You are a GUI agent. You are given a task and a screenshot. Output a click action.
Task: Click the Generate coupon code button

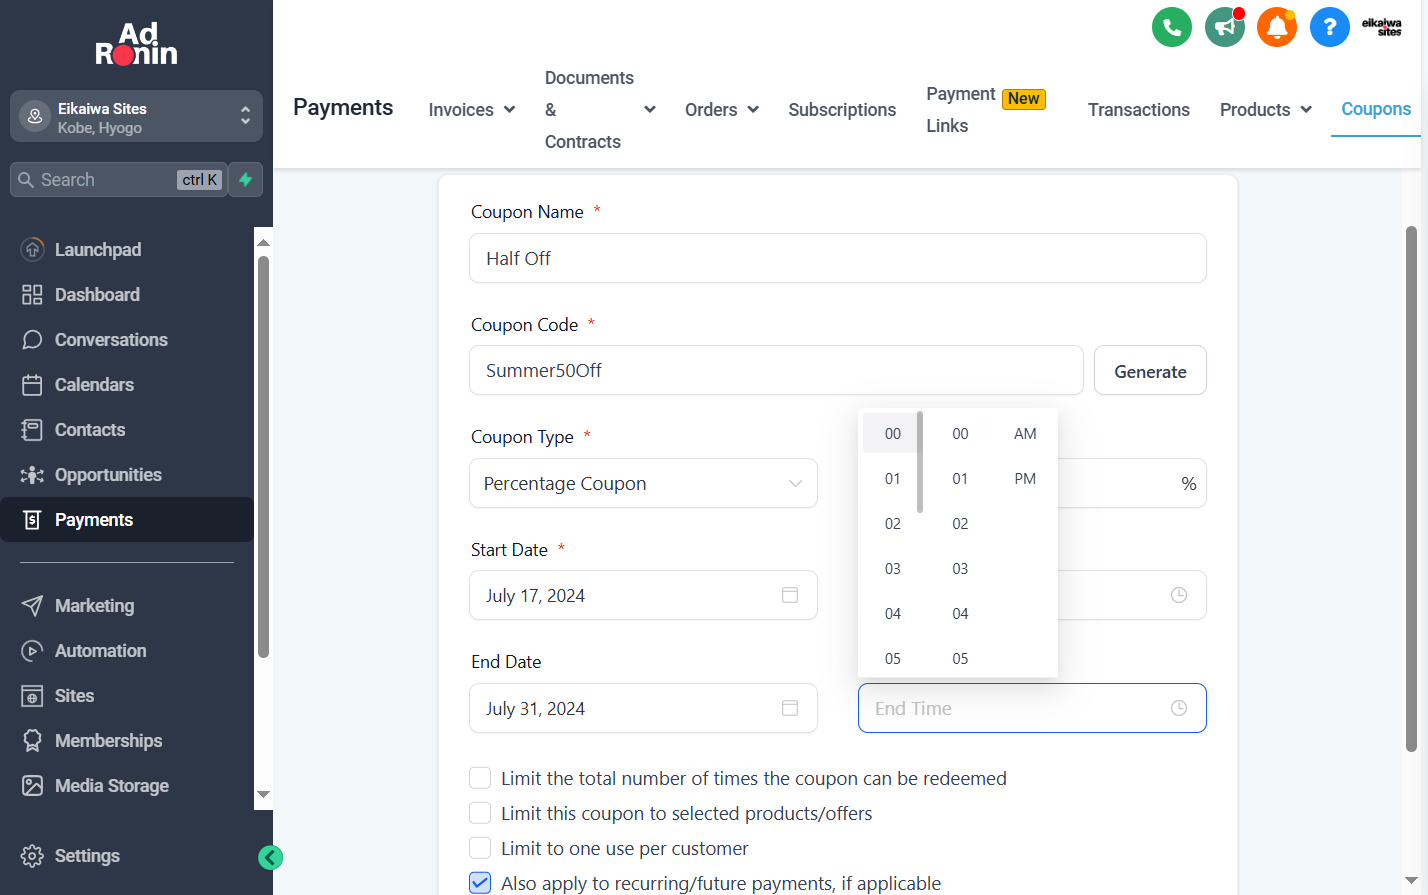(x=1150, y=371)
